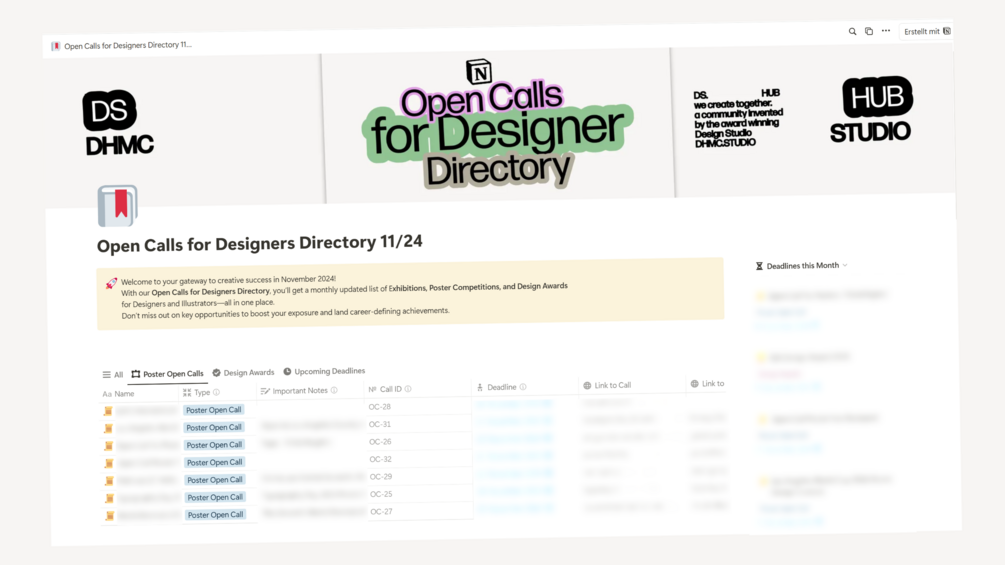Click the info icon beside Deadline header
Image resolution: width=1005 pixels, height=565 pixels.
(x=523, y=387)
